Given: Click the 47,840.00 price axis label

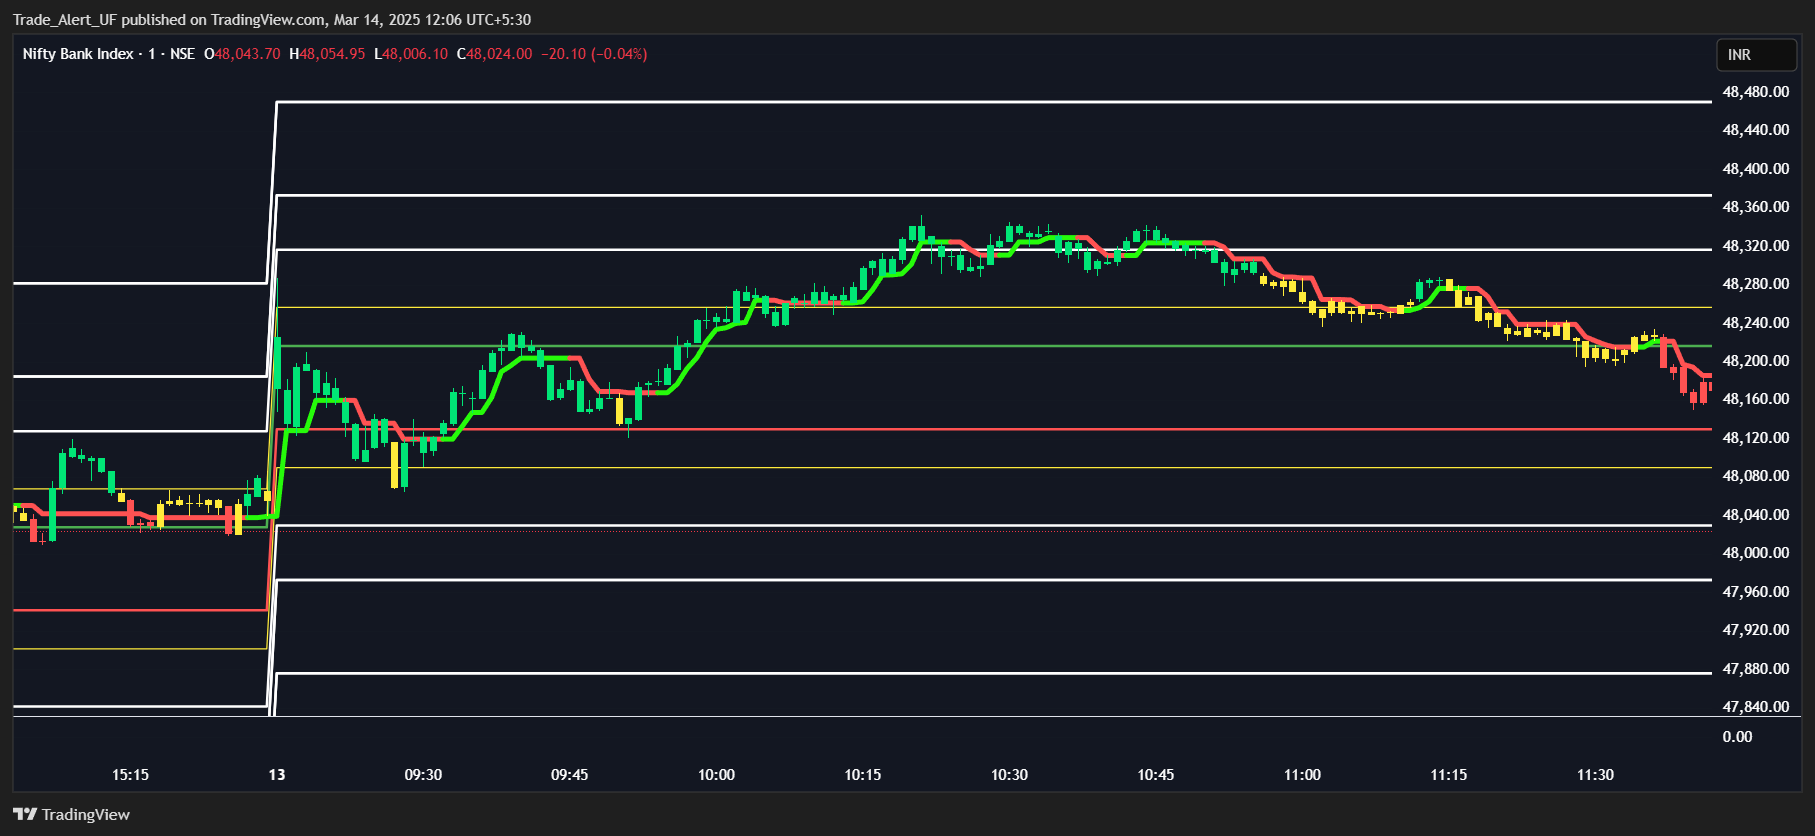Looking at the screenshot, I should (x=1755, y=707).
